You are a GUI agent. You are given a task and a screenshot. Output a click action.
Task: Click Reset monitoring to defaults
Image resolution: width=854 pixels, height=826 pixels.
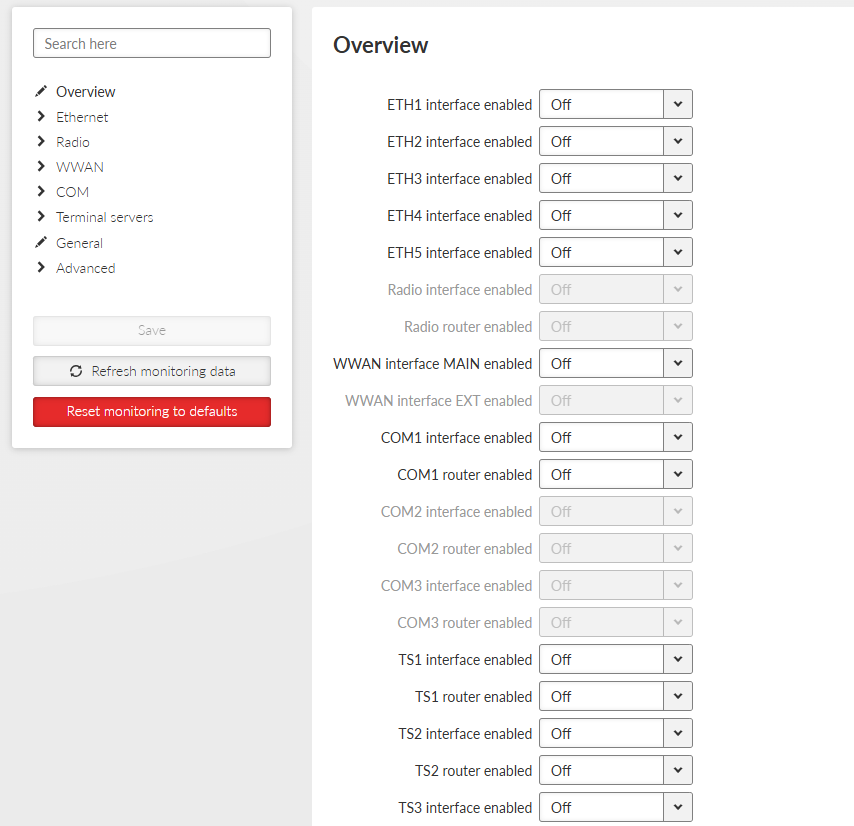coord(151,411)
